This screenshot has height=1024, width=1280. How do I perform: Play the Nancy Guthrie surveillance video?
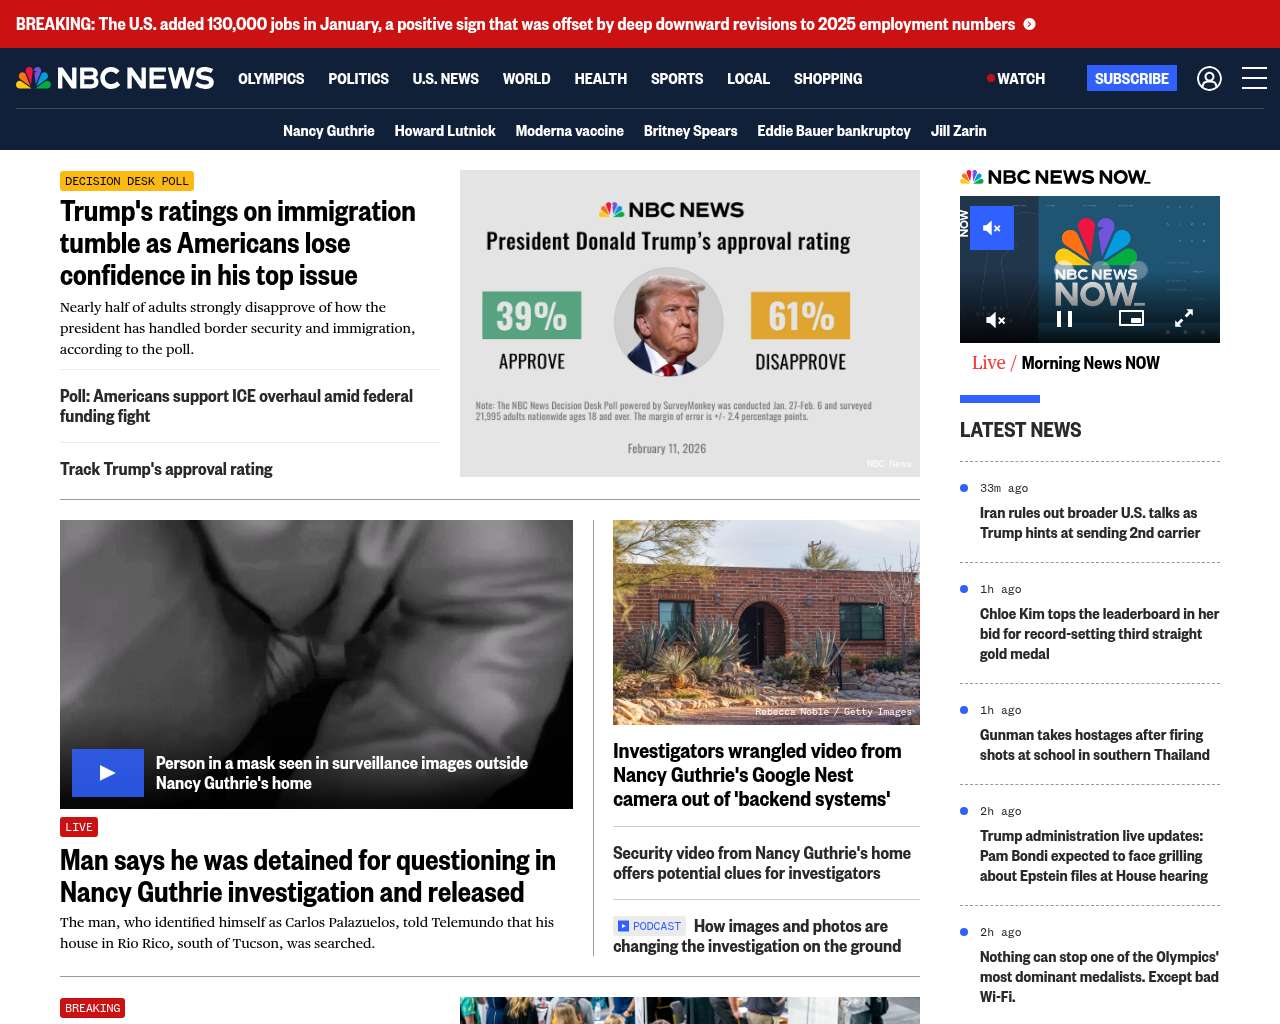coord(108,773)
